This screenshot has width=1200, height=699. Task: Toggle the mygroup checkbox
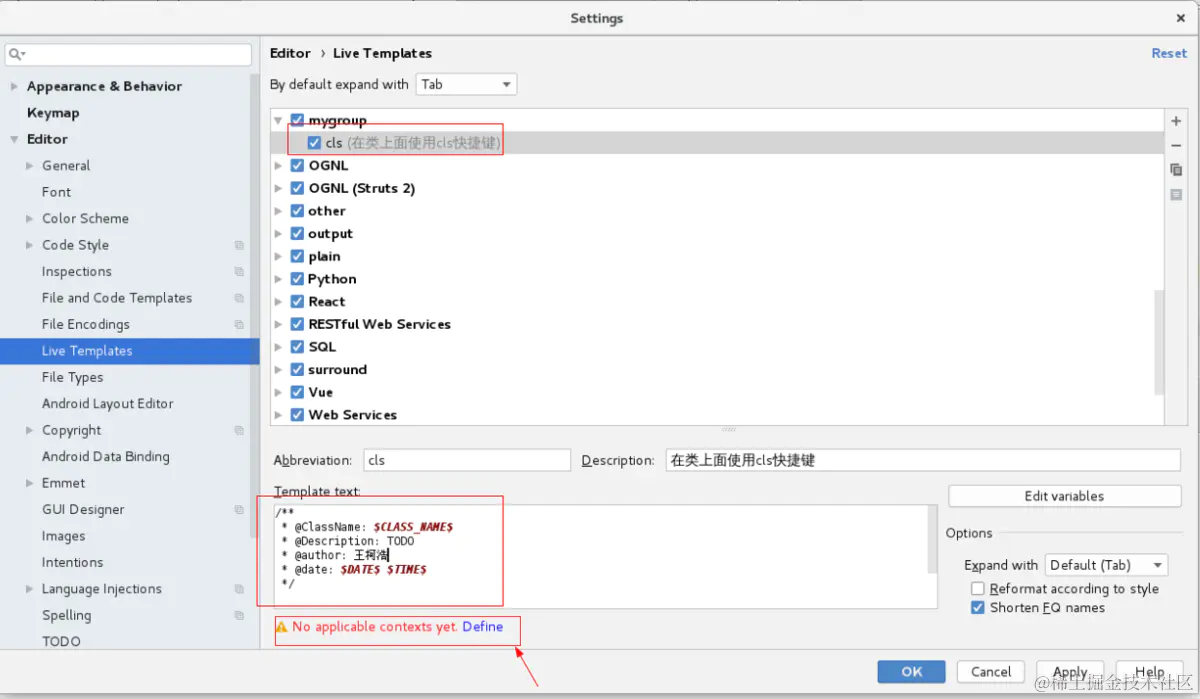(297, 120)
